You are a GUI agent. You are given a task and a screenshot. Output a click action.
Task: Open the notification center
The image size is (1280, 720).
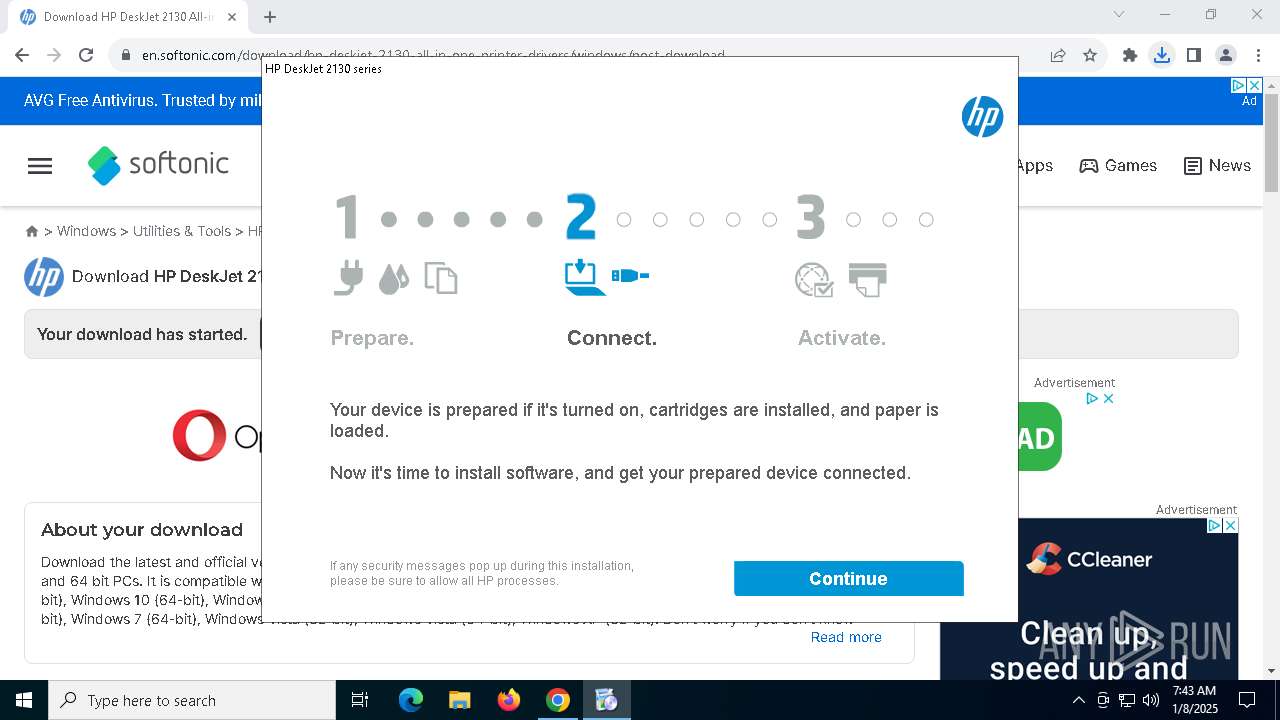click(1247, 700)
